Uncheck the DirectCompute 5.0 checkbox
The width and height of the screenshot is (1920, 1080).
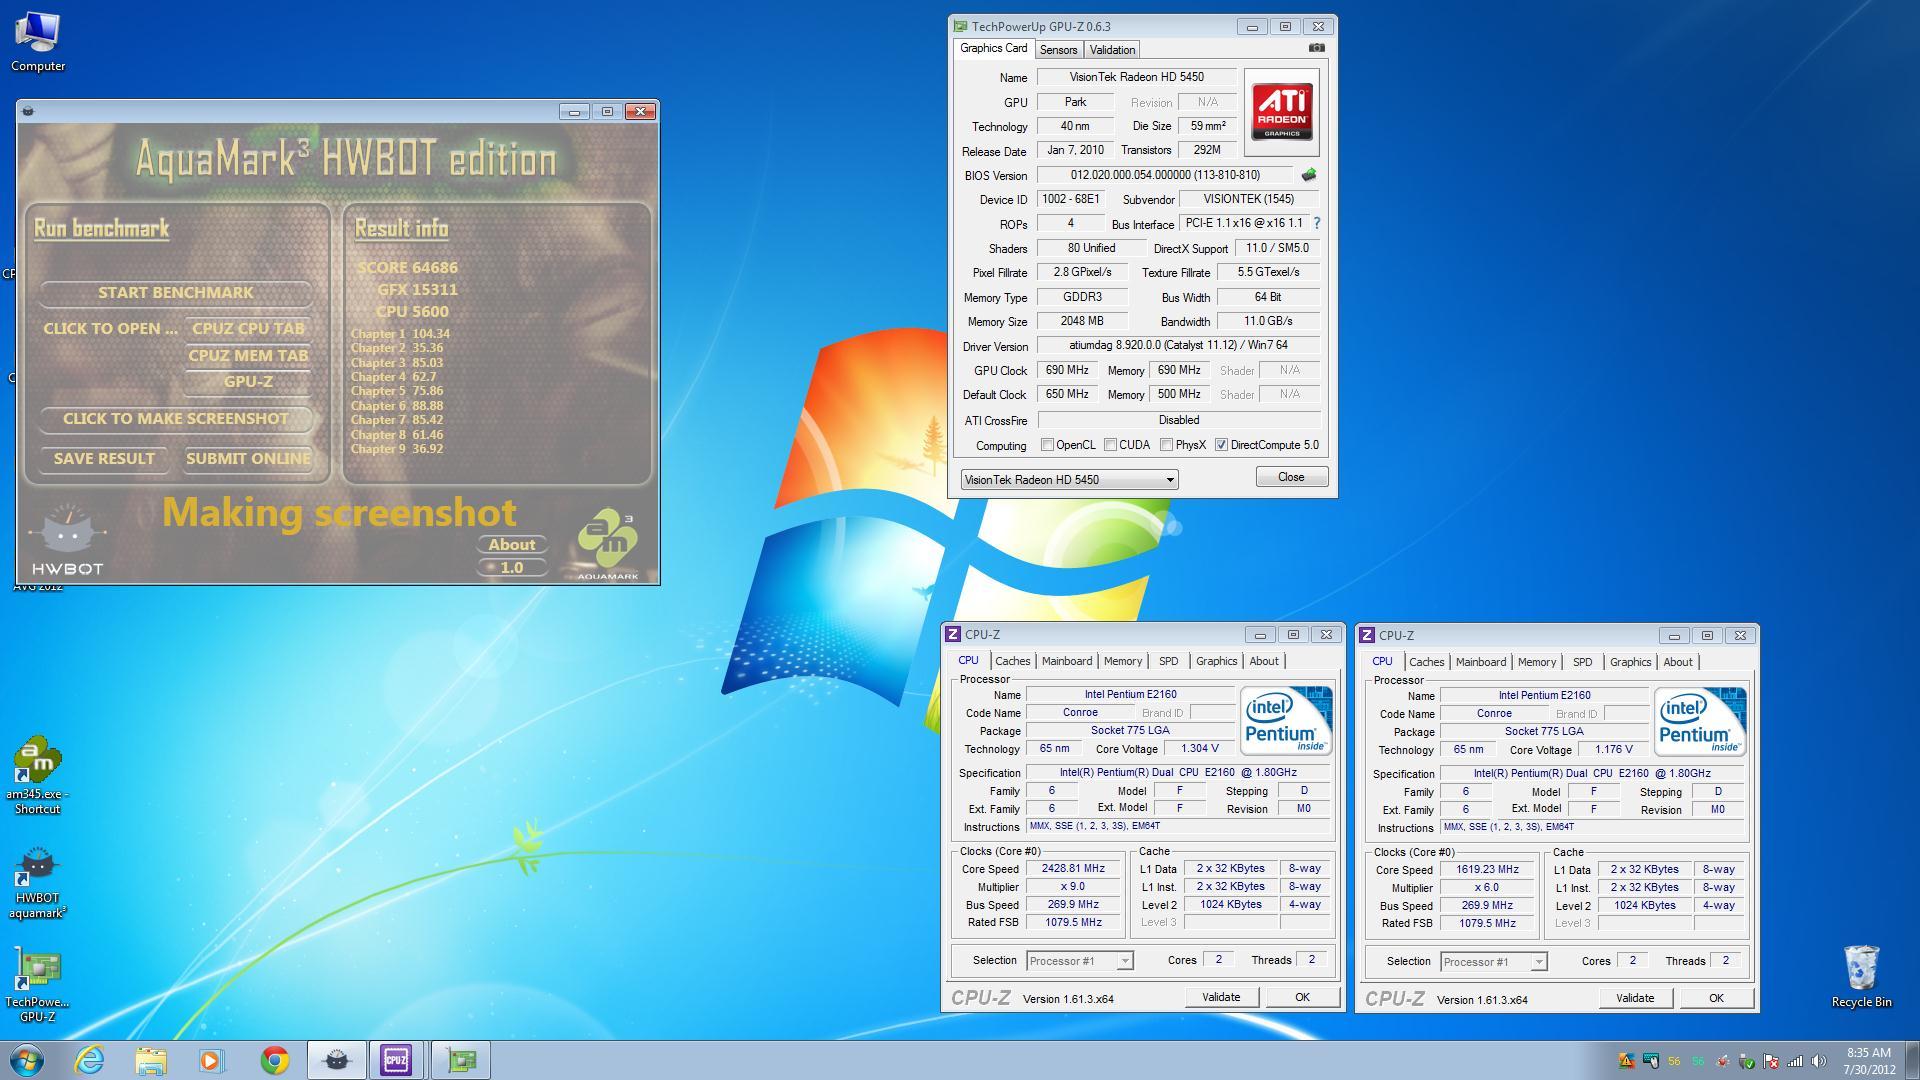(x=1221, y=445)
